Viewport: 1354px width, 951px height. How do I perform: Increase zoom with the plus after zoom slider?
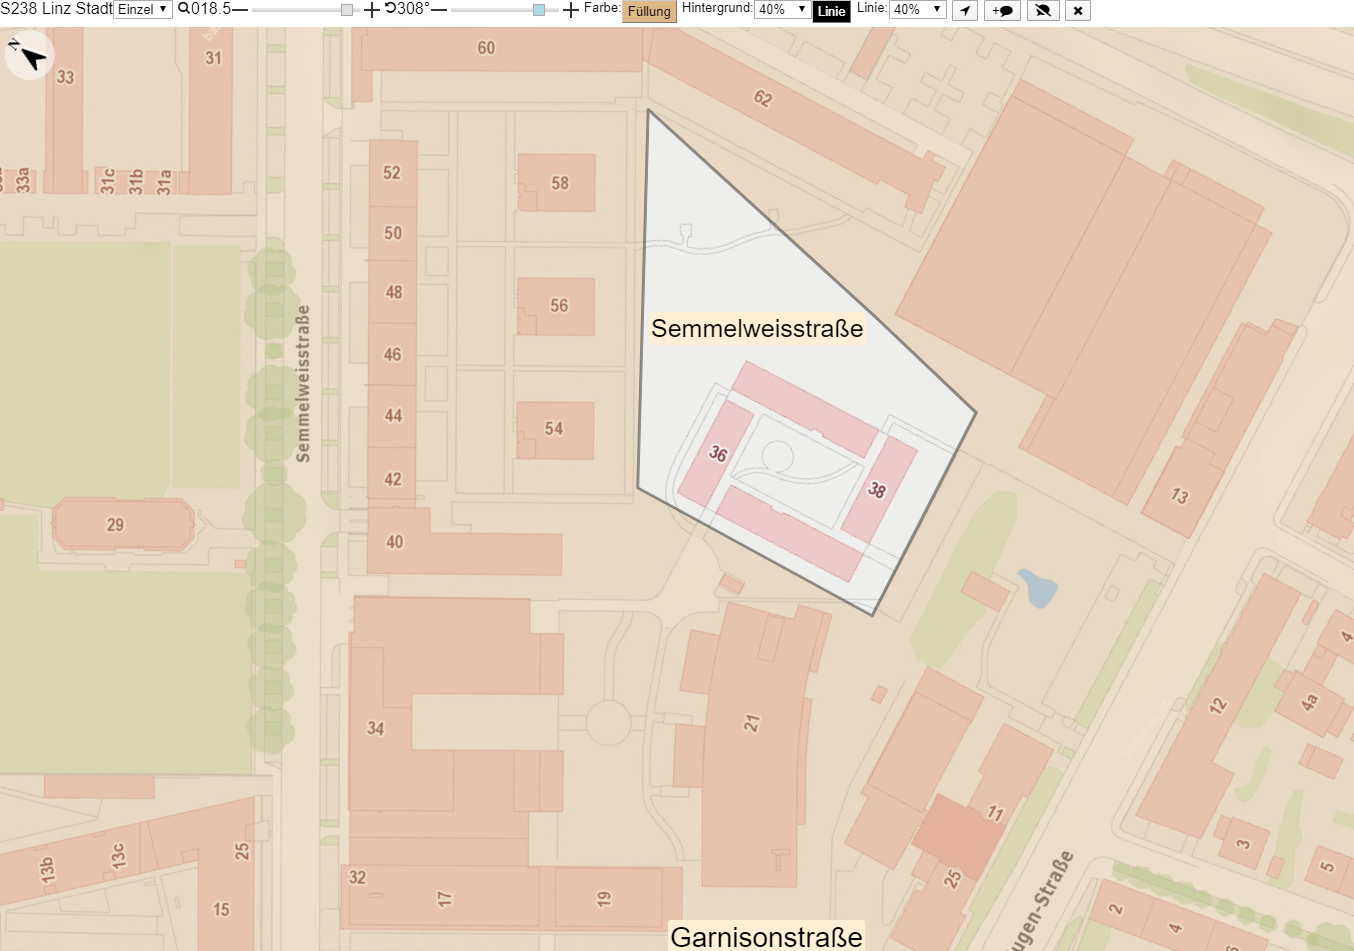pyautogui.click(x=372, y=10)
